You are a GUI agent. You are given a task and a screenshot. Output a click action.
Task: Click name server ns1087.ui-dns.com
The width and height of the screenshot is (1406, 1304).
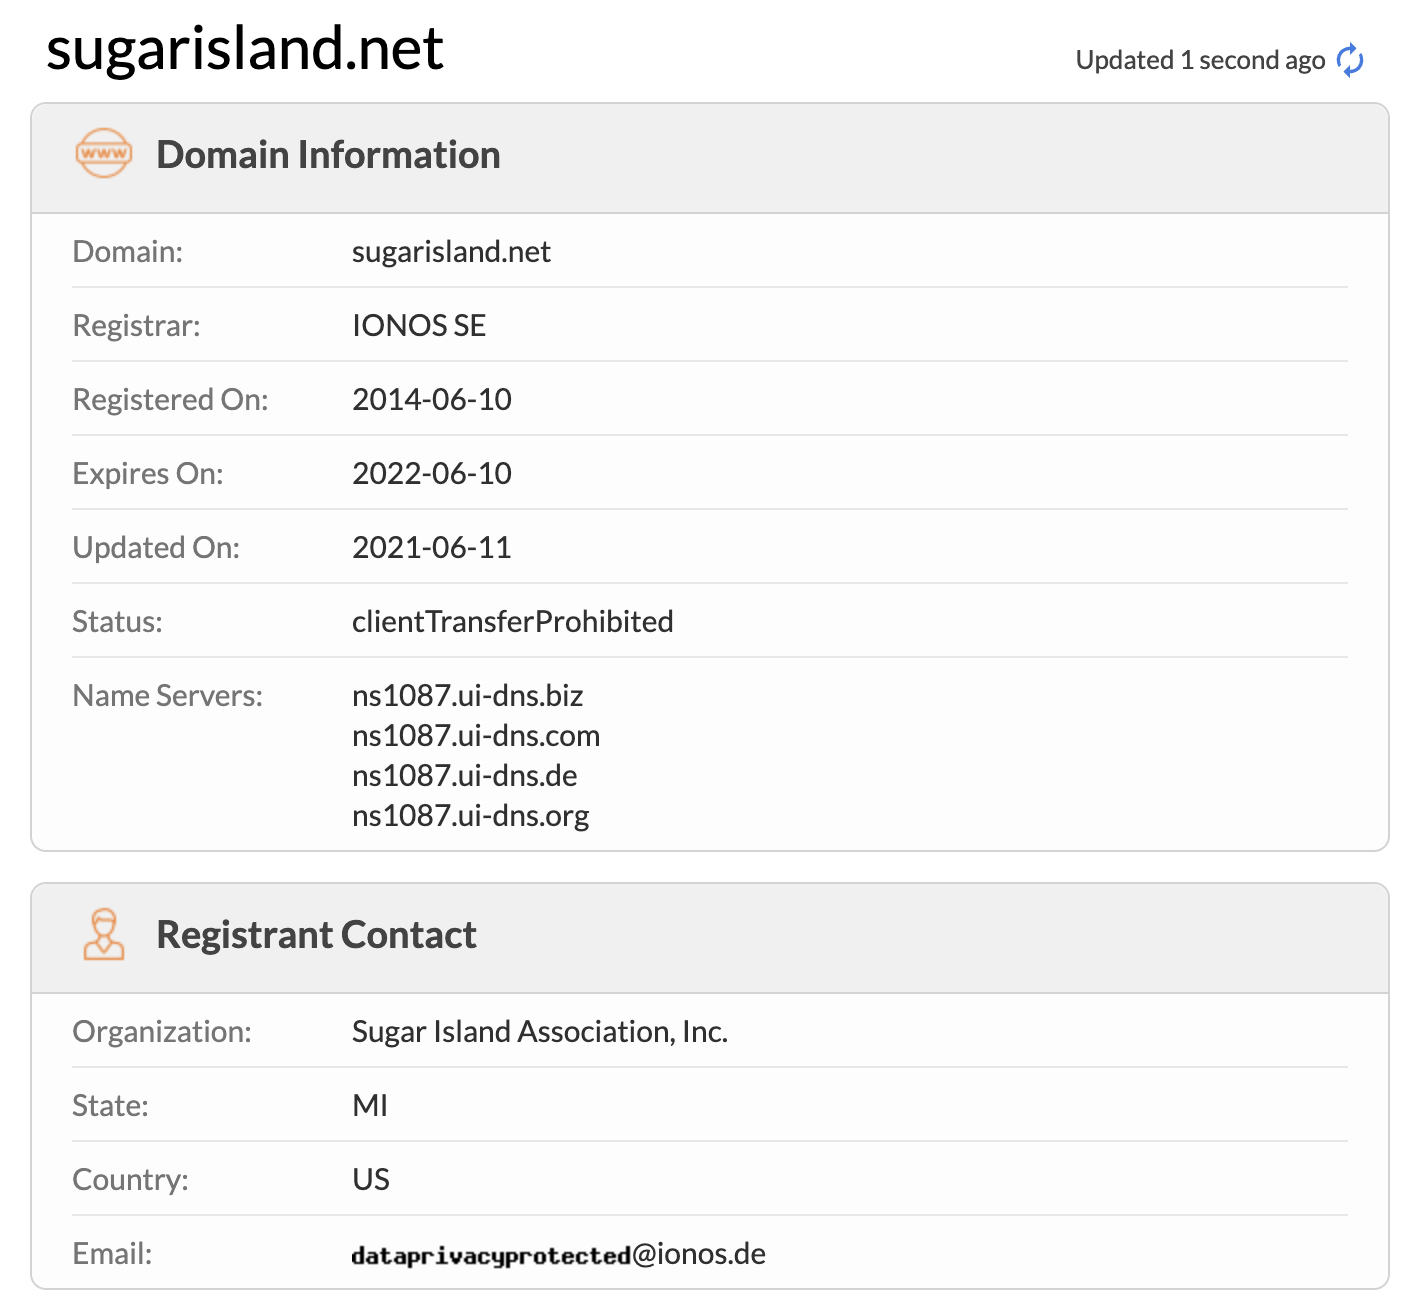pyautogui.click(x=476, y=735)
